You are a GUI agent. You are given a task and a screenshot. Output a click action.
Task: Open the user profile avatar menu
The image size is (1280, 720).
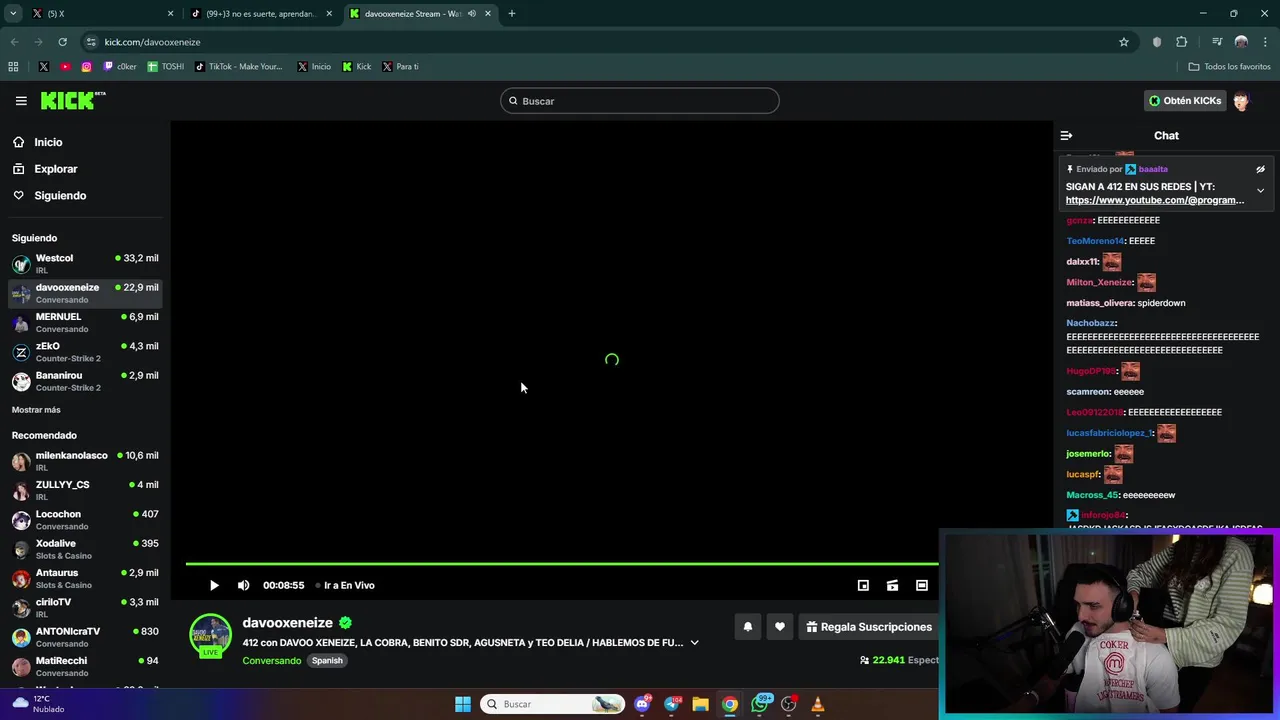tap(1241, 101)
